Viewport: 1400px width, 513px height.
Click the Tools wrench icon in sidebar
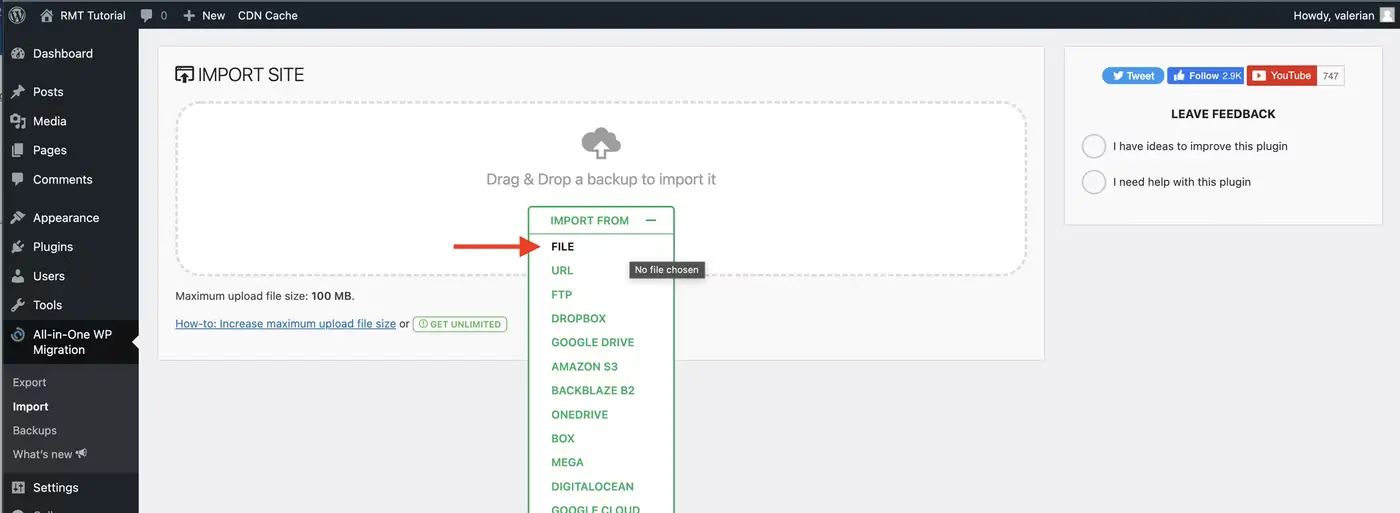pyautogui.click(x=18, y=305)
